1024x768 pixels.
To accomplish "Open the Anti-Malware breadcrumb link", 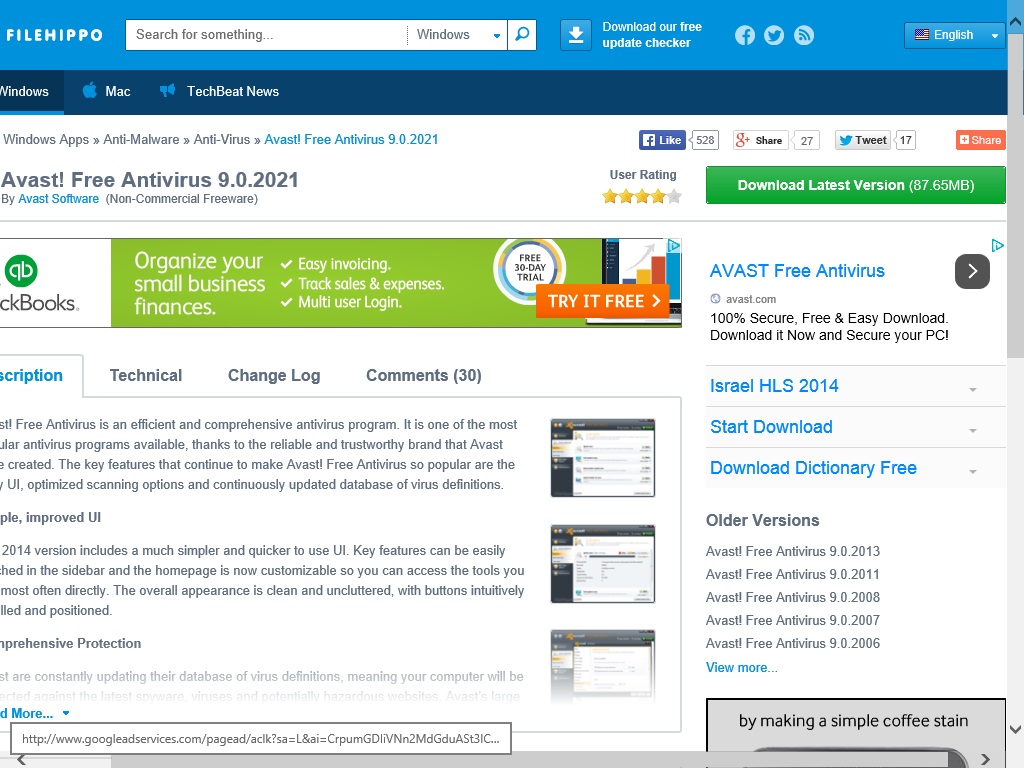I will (x=141, y=139).
